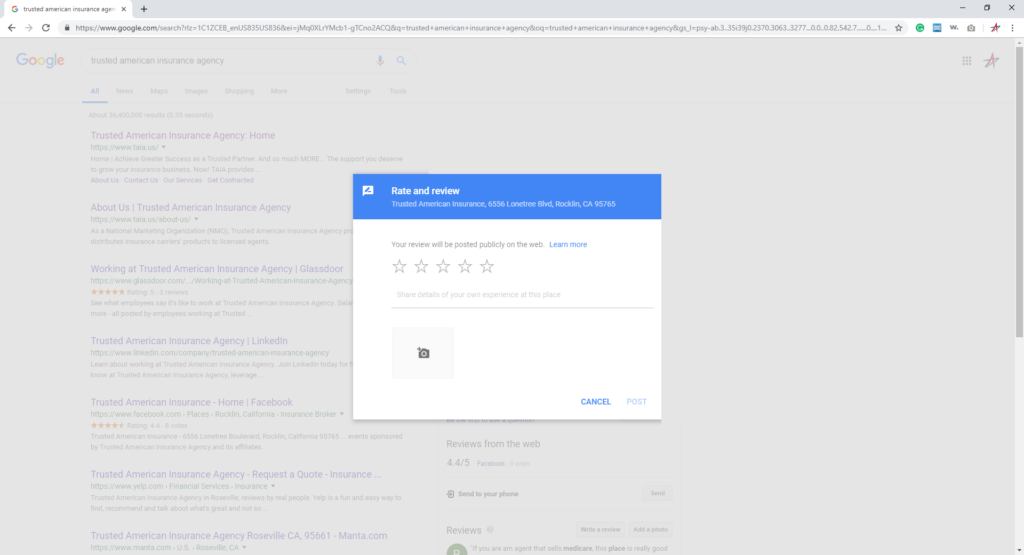Viewport: 1024px width, 555px height.
Task: Open About Us | Trusted American Insurance Agency result
Action: tap(191, 207)
